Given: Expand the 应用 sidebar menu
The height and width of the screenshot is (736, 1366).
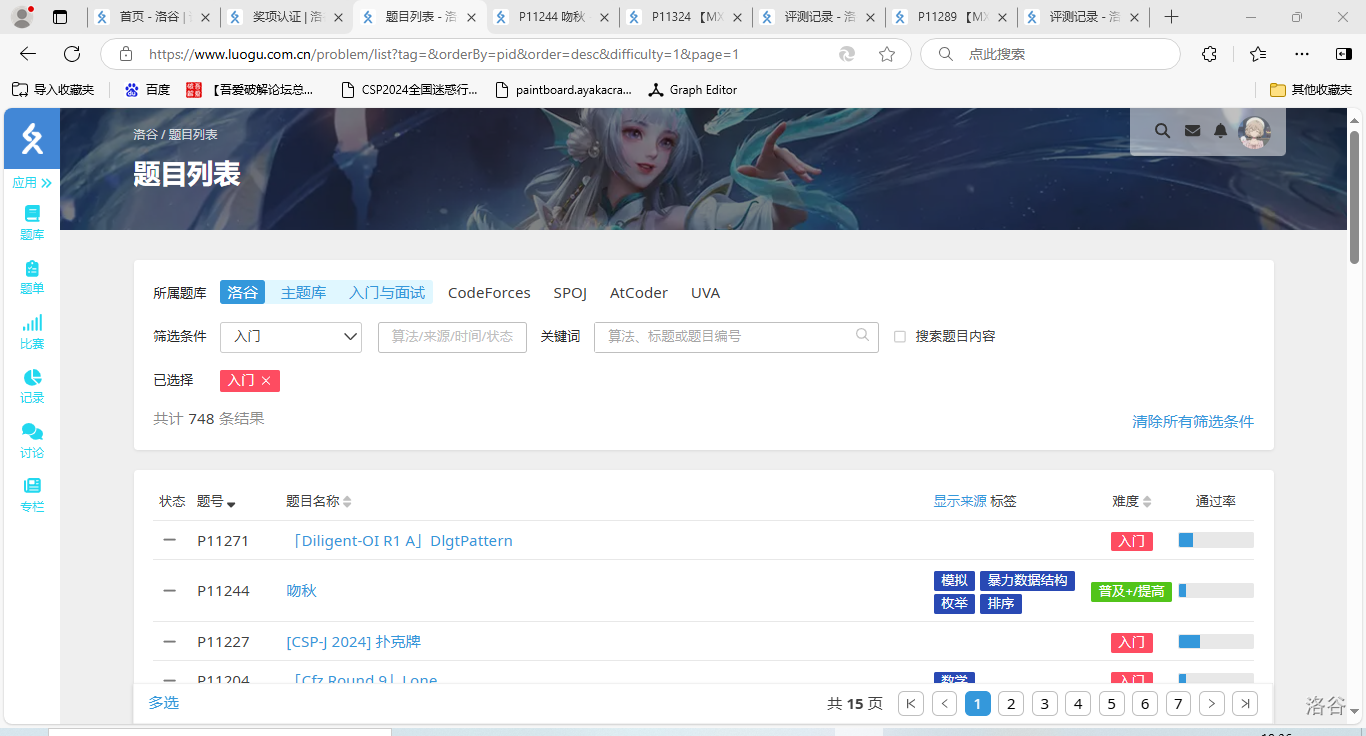Looking at the screenshot, I should [32, 183].
